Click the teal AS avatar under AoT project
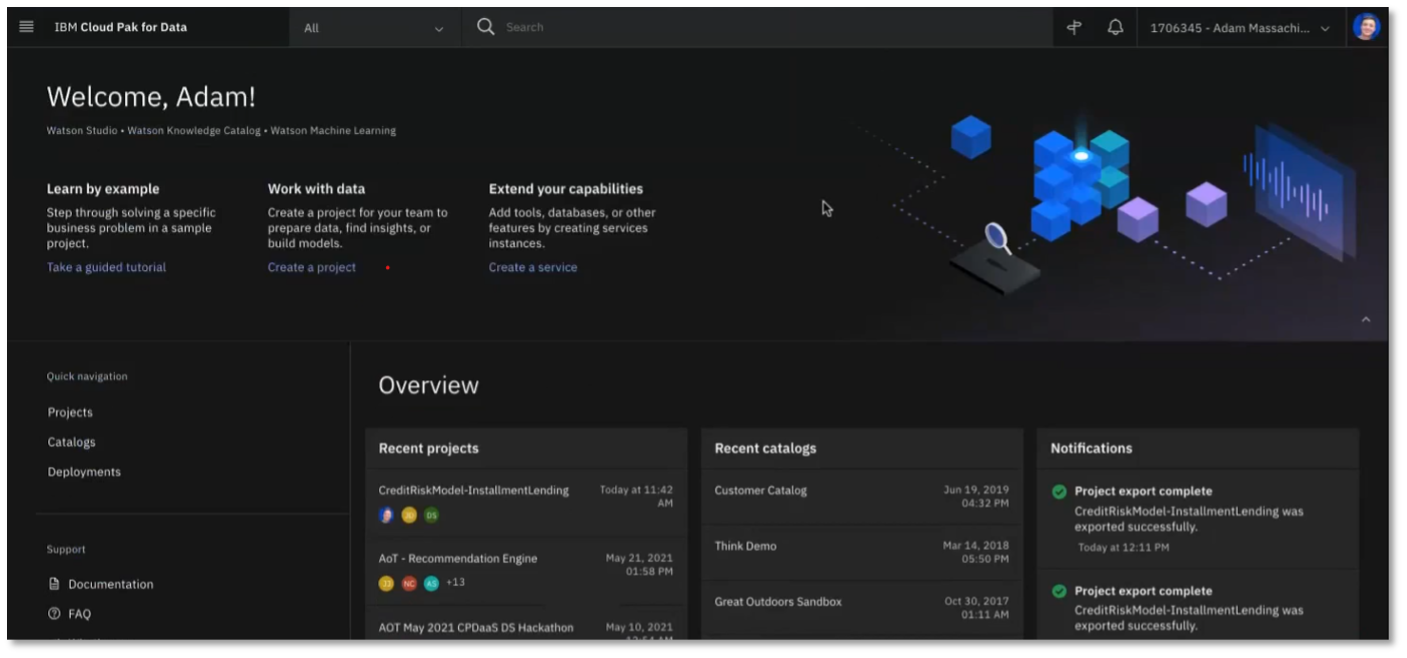 pyautogui.click(x=431, y=583)
